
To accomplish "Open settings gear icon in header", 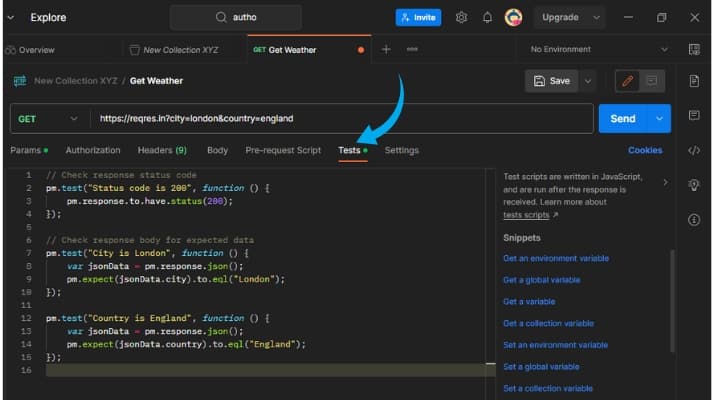I will pos(461,17).
